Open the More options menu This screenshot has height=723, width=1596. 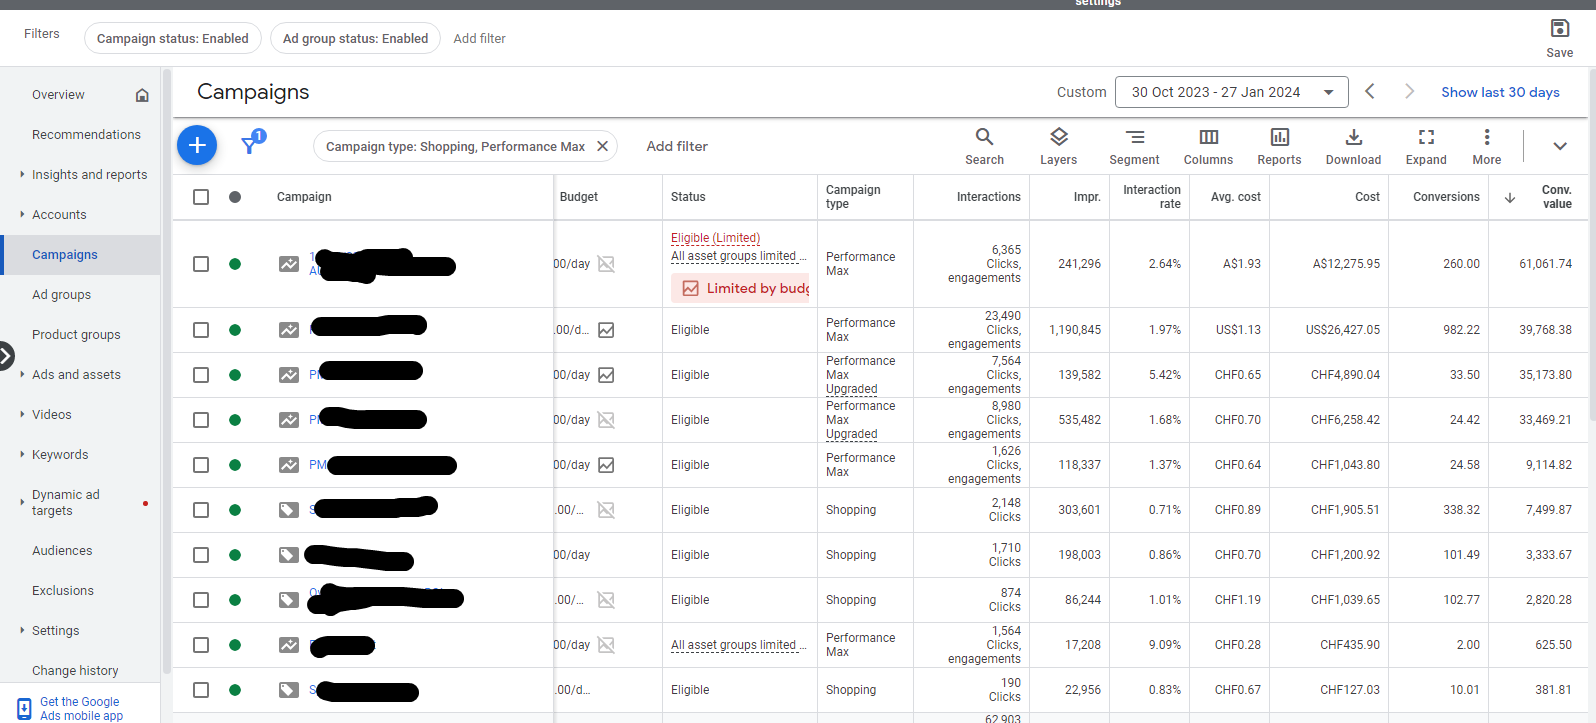point(1486,146)
